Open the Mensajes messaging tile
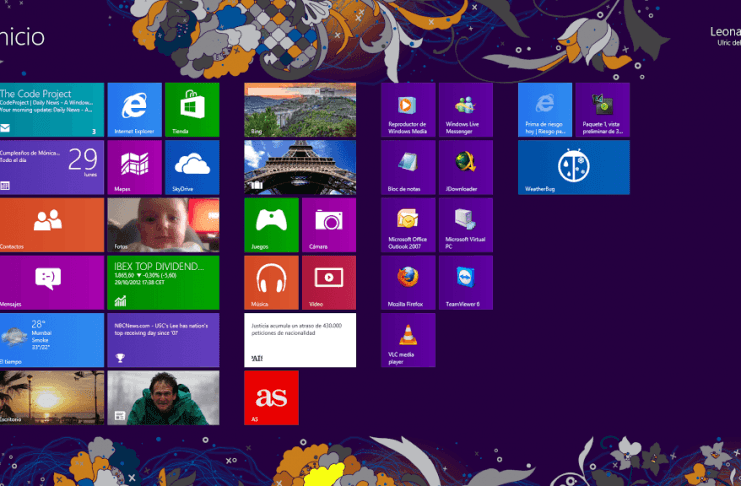 52,283
